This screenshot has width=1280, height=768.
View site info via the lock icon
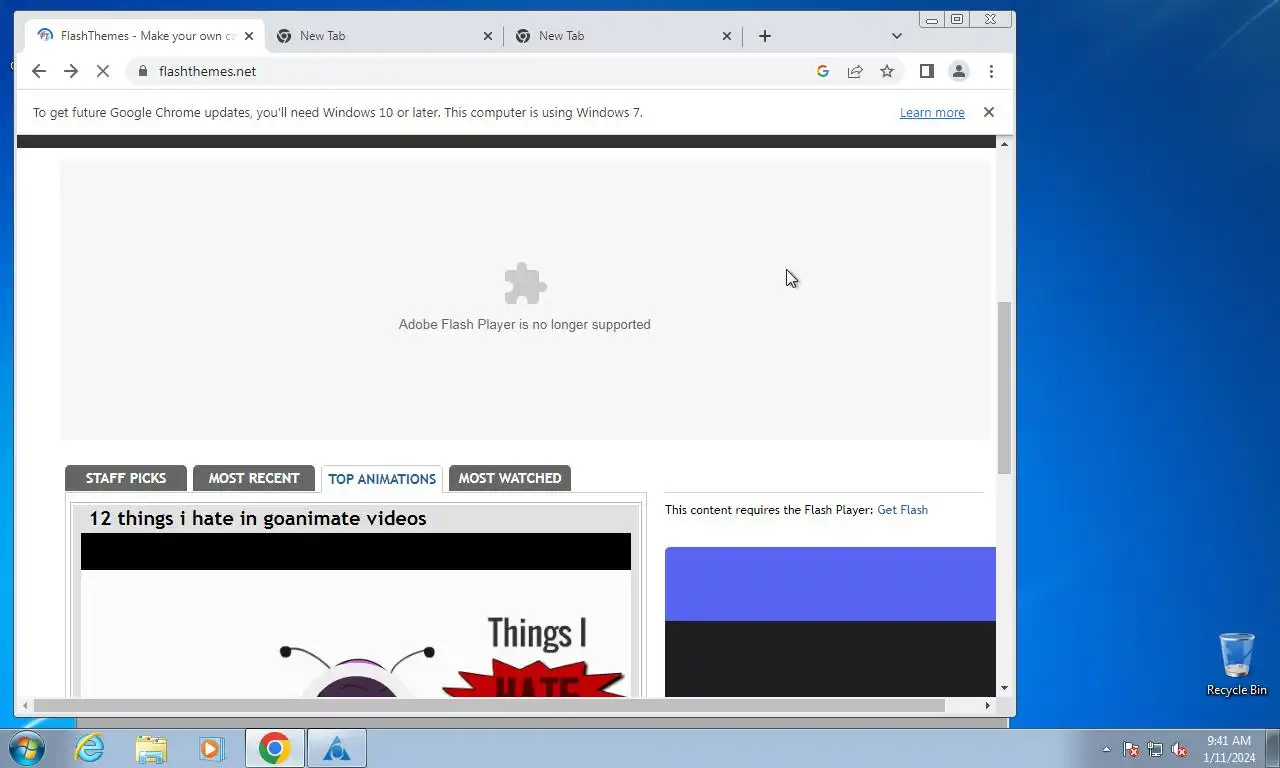pos(142,71)
